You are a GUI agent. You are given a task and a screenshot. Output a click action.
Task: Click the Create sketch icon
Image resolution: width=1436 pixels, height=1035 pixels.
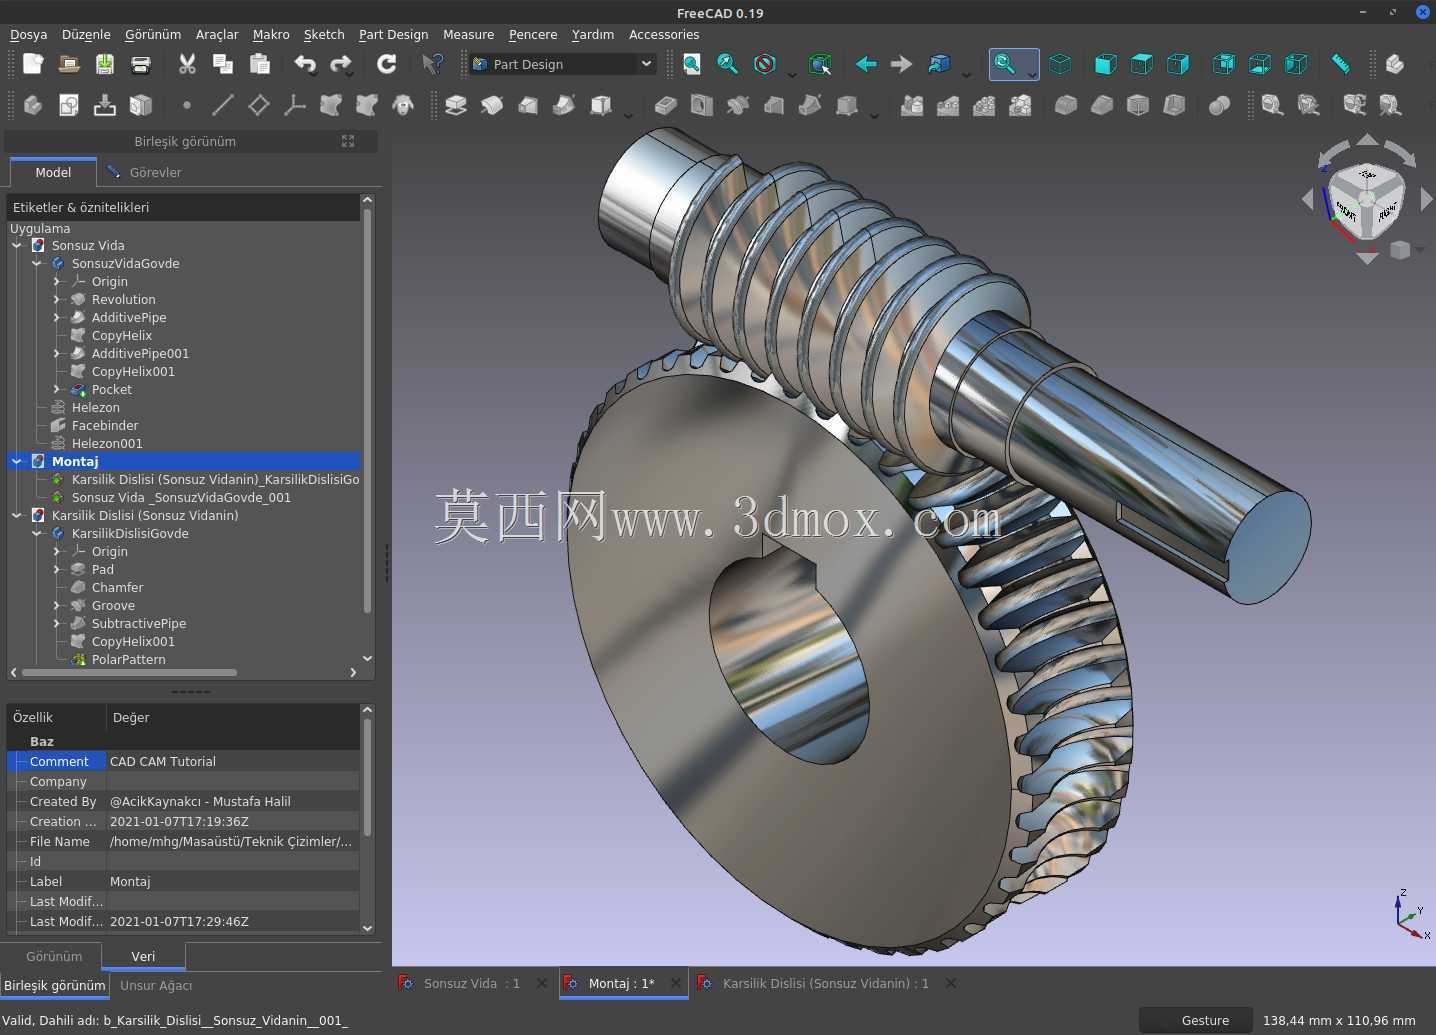pyautogui.click(x=69, y=105)
